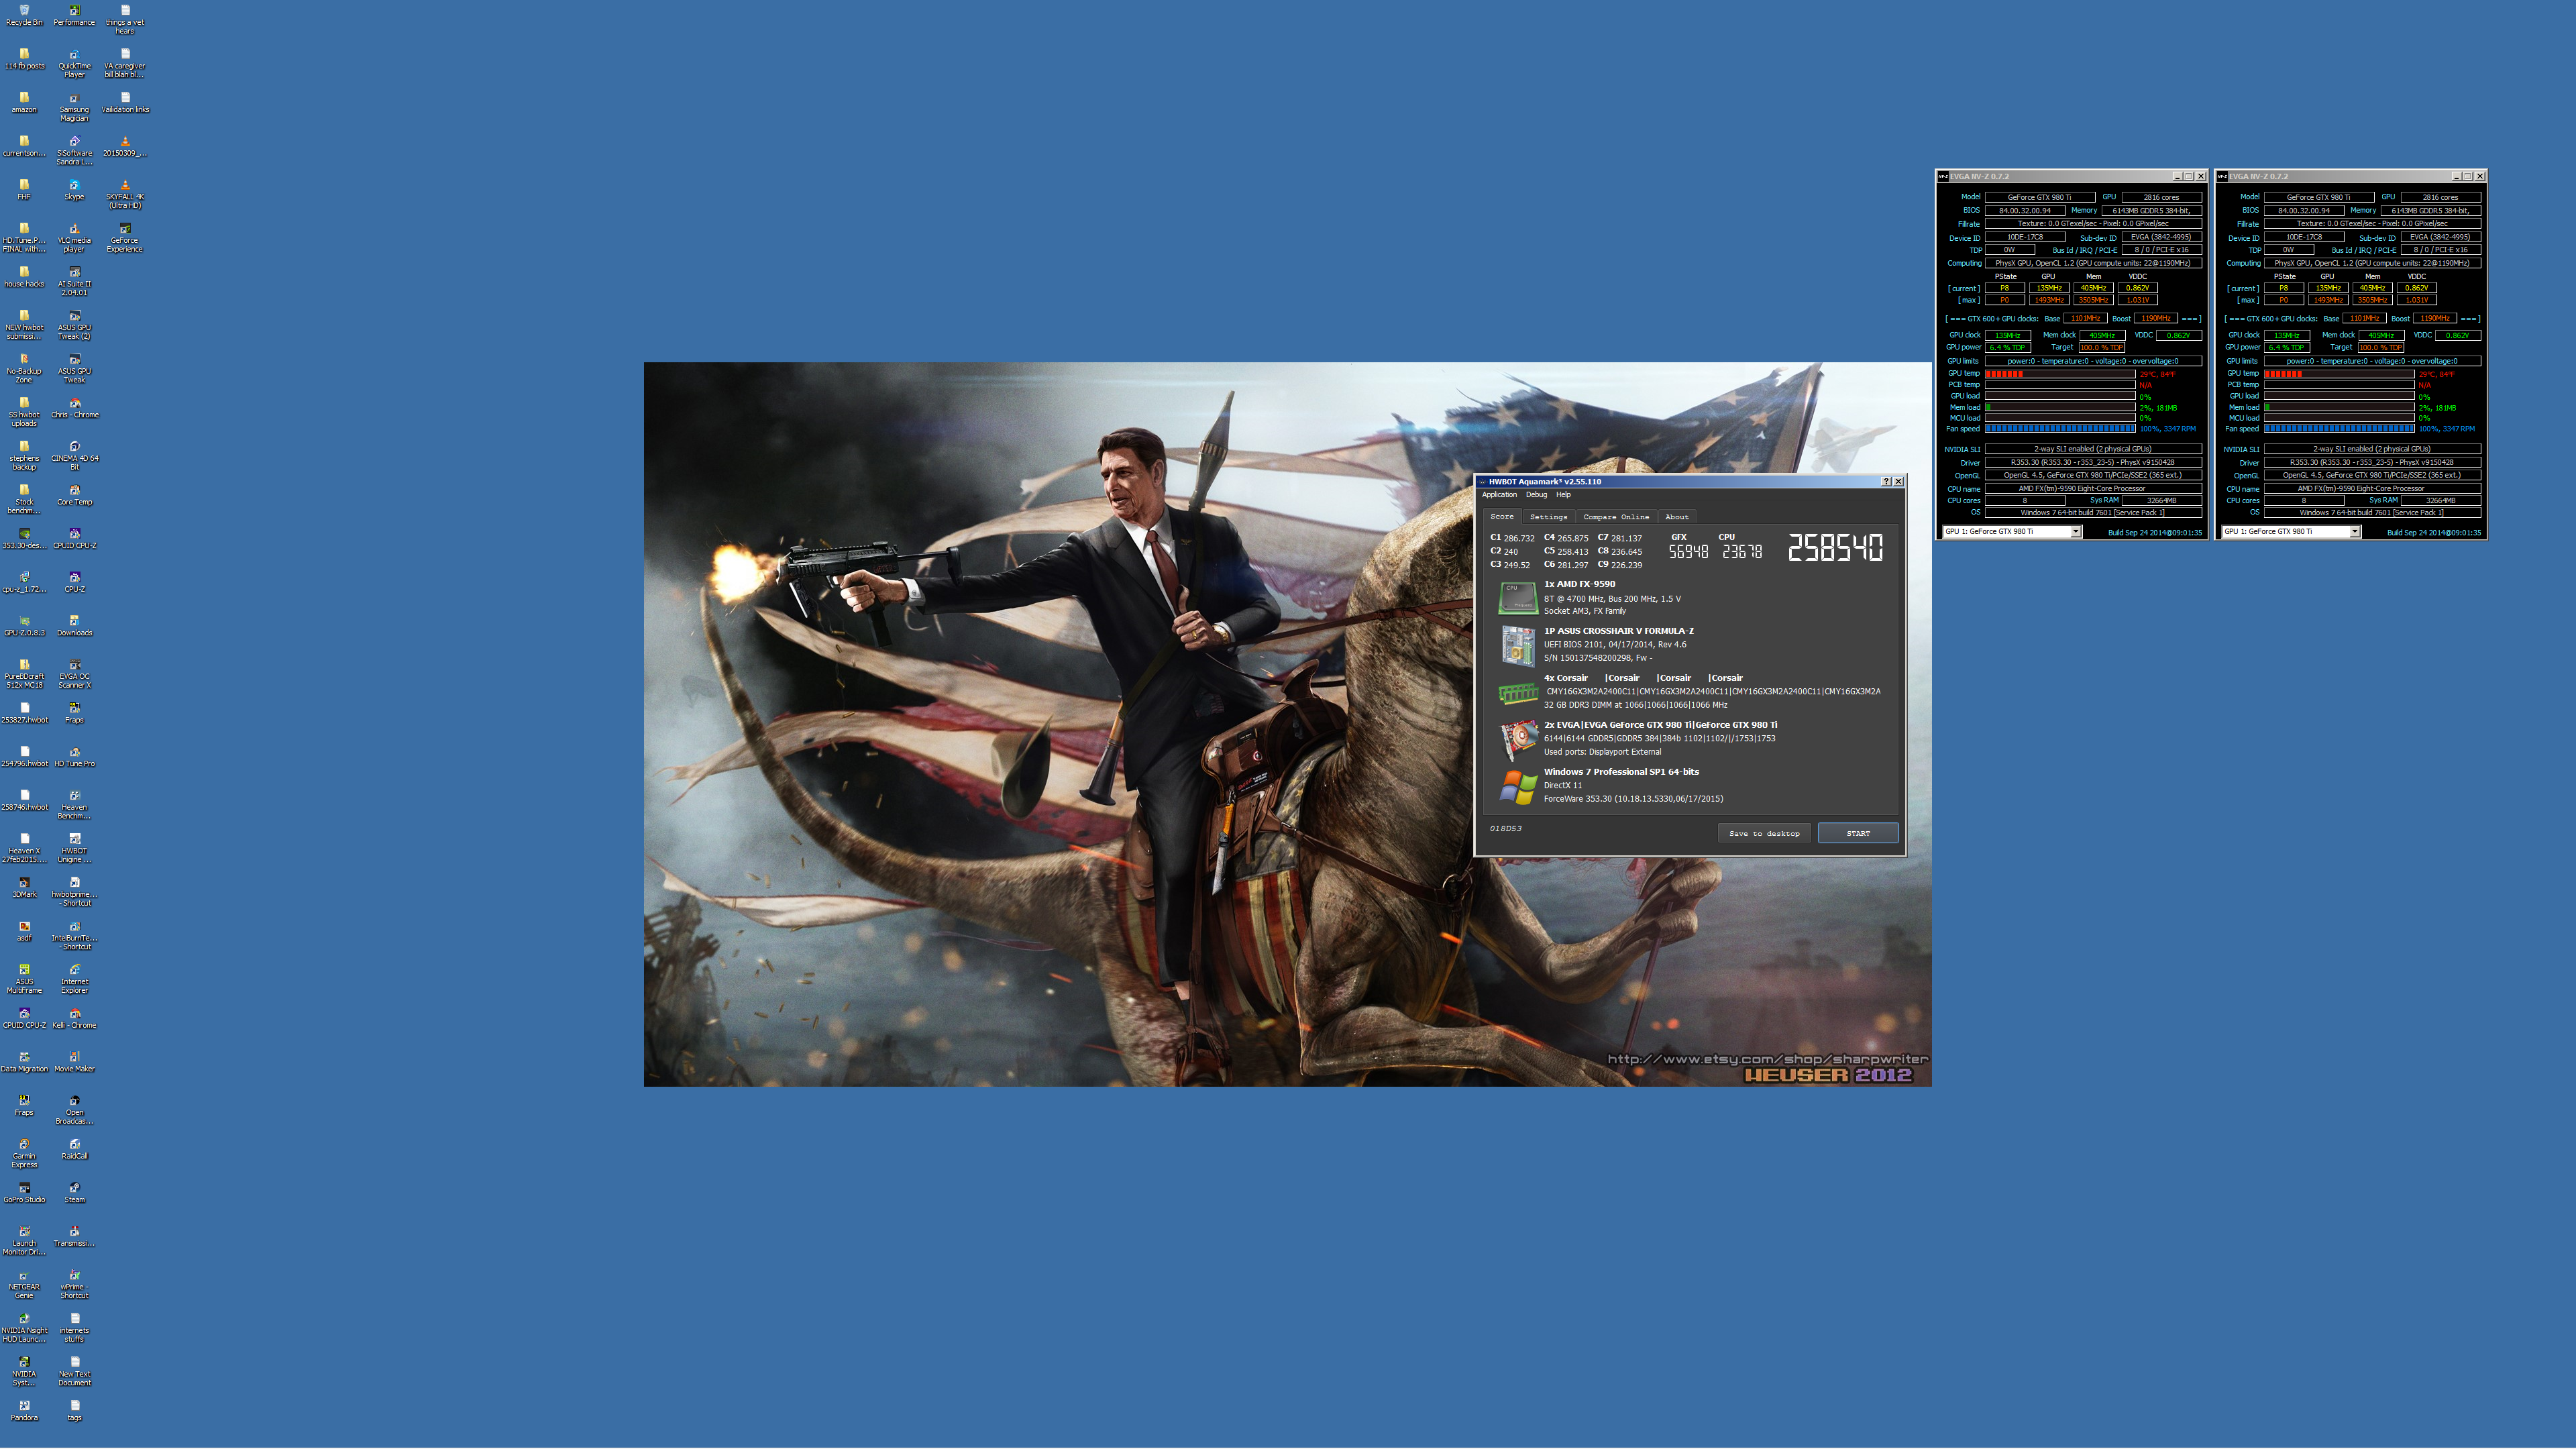Launch the Pandora desktop shortcut

click(x=24, y=1411)
